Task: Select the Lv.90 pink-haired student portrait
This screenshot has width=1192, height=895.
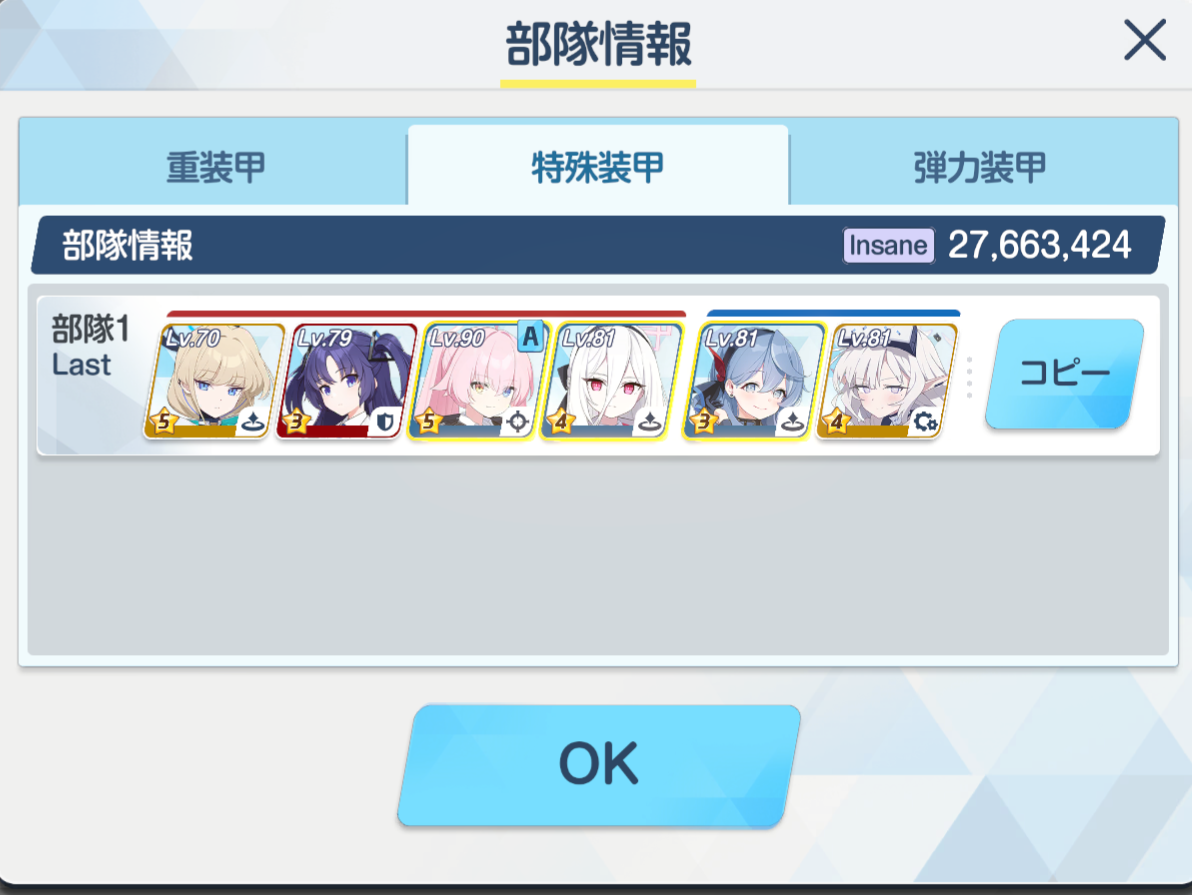Action: pos(478,382)
